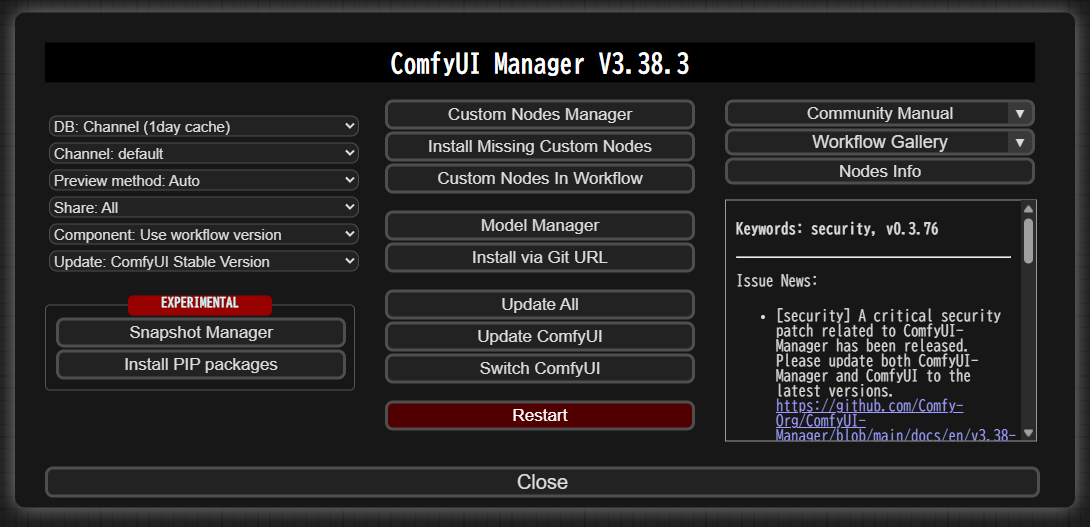The image size is (1090, 527).
Task: Open the Nodes Info page
Action: pos(879,171)
